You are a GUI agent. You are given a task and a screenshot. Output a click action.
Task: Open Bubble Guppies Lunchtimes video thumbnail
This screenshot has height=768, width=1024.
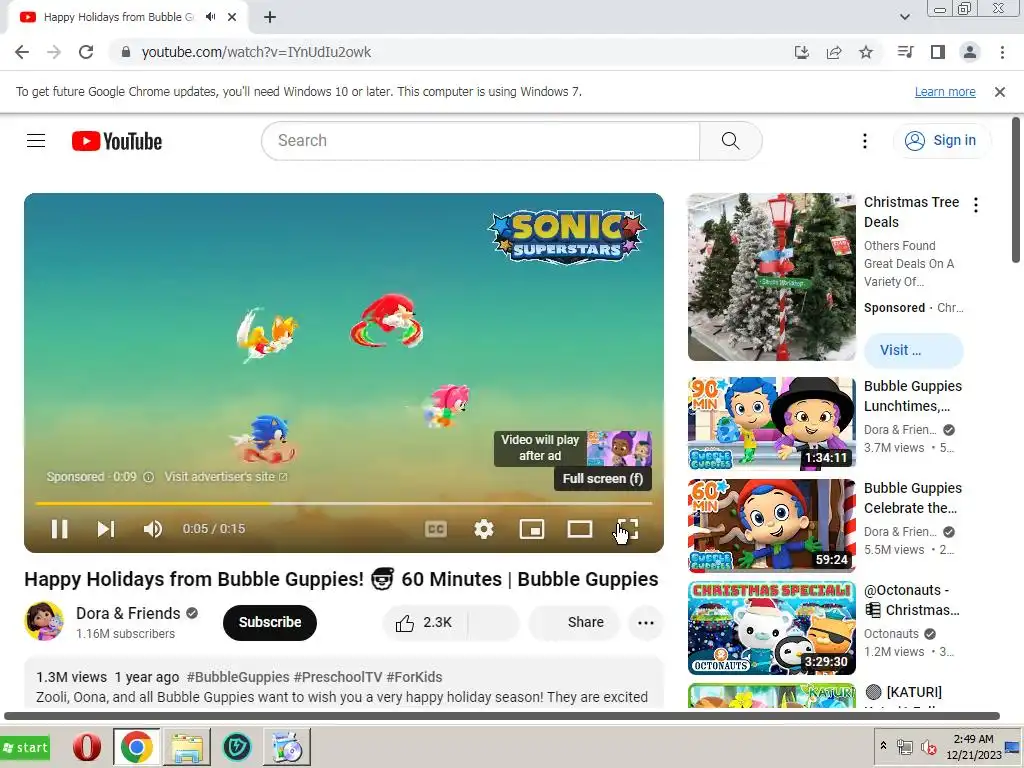pyautogui.click(x=771, y=423)
